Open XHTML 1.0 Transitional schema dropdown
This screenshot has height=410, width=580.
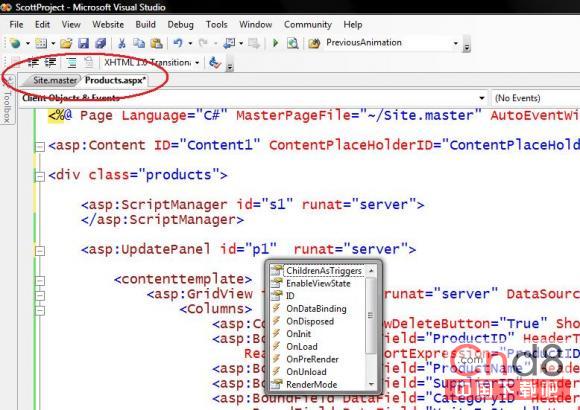pos(197,63)
